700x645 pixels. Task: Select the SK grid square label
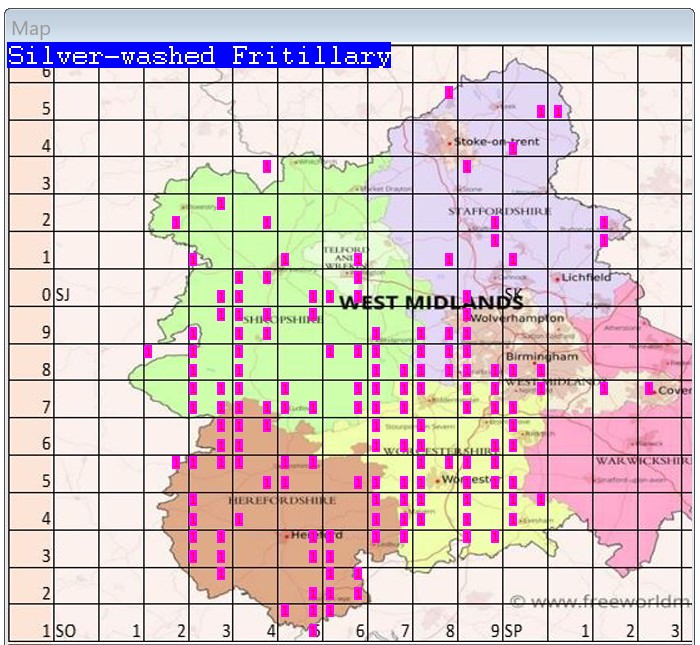(x=515, y=294)
